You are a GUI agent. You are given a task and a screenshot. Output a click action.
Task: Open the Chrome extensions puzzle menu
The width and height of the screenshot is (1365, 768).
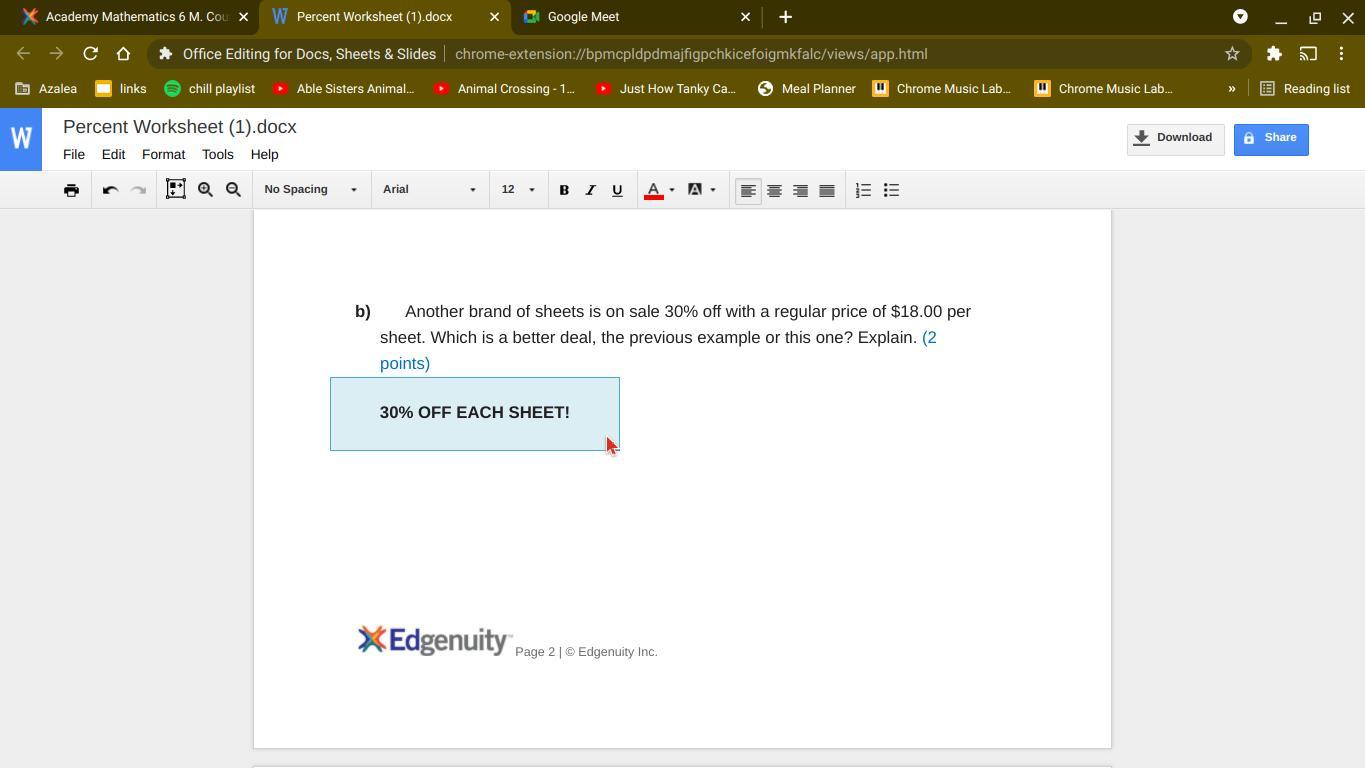click(x=1274, y=54)
